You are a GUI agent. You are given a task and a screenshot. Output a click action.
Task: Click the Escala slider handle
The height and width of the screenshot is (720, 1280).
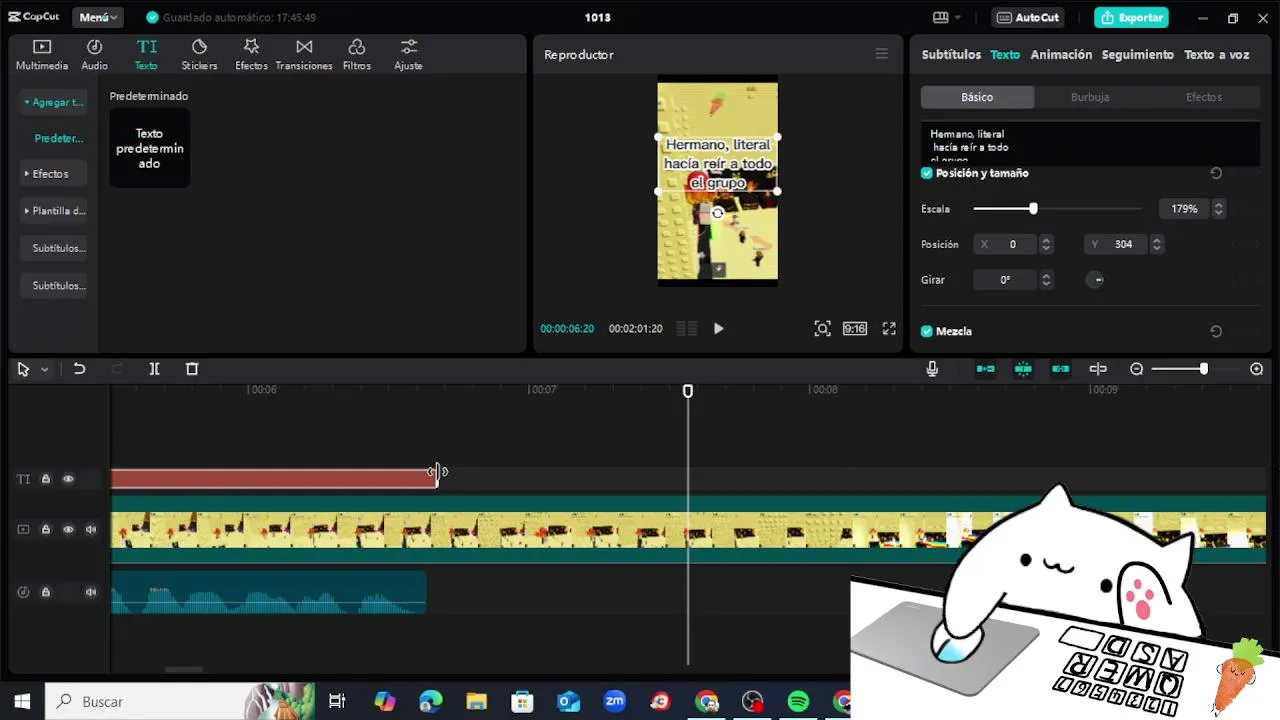[1033, 209]
